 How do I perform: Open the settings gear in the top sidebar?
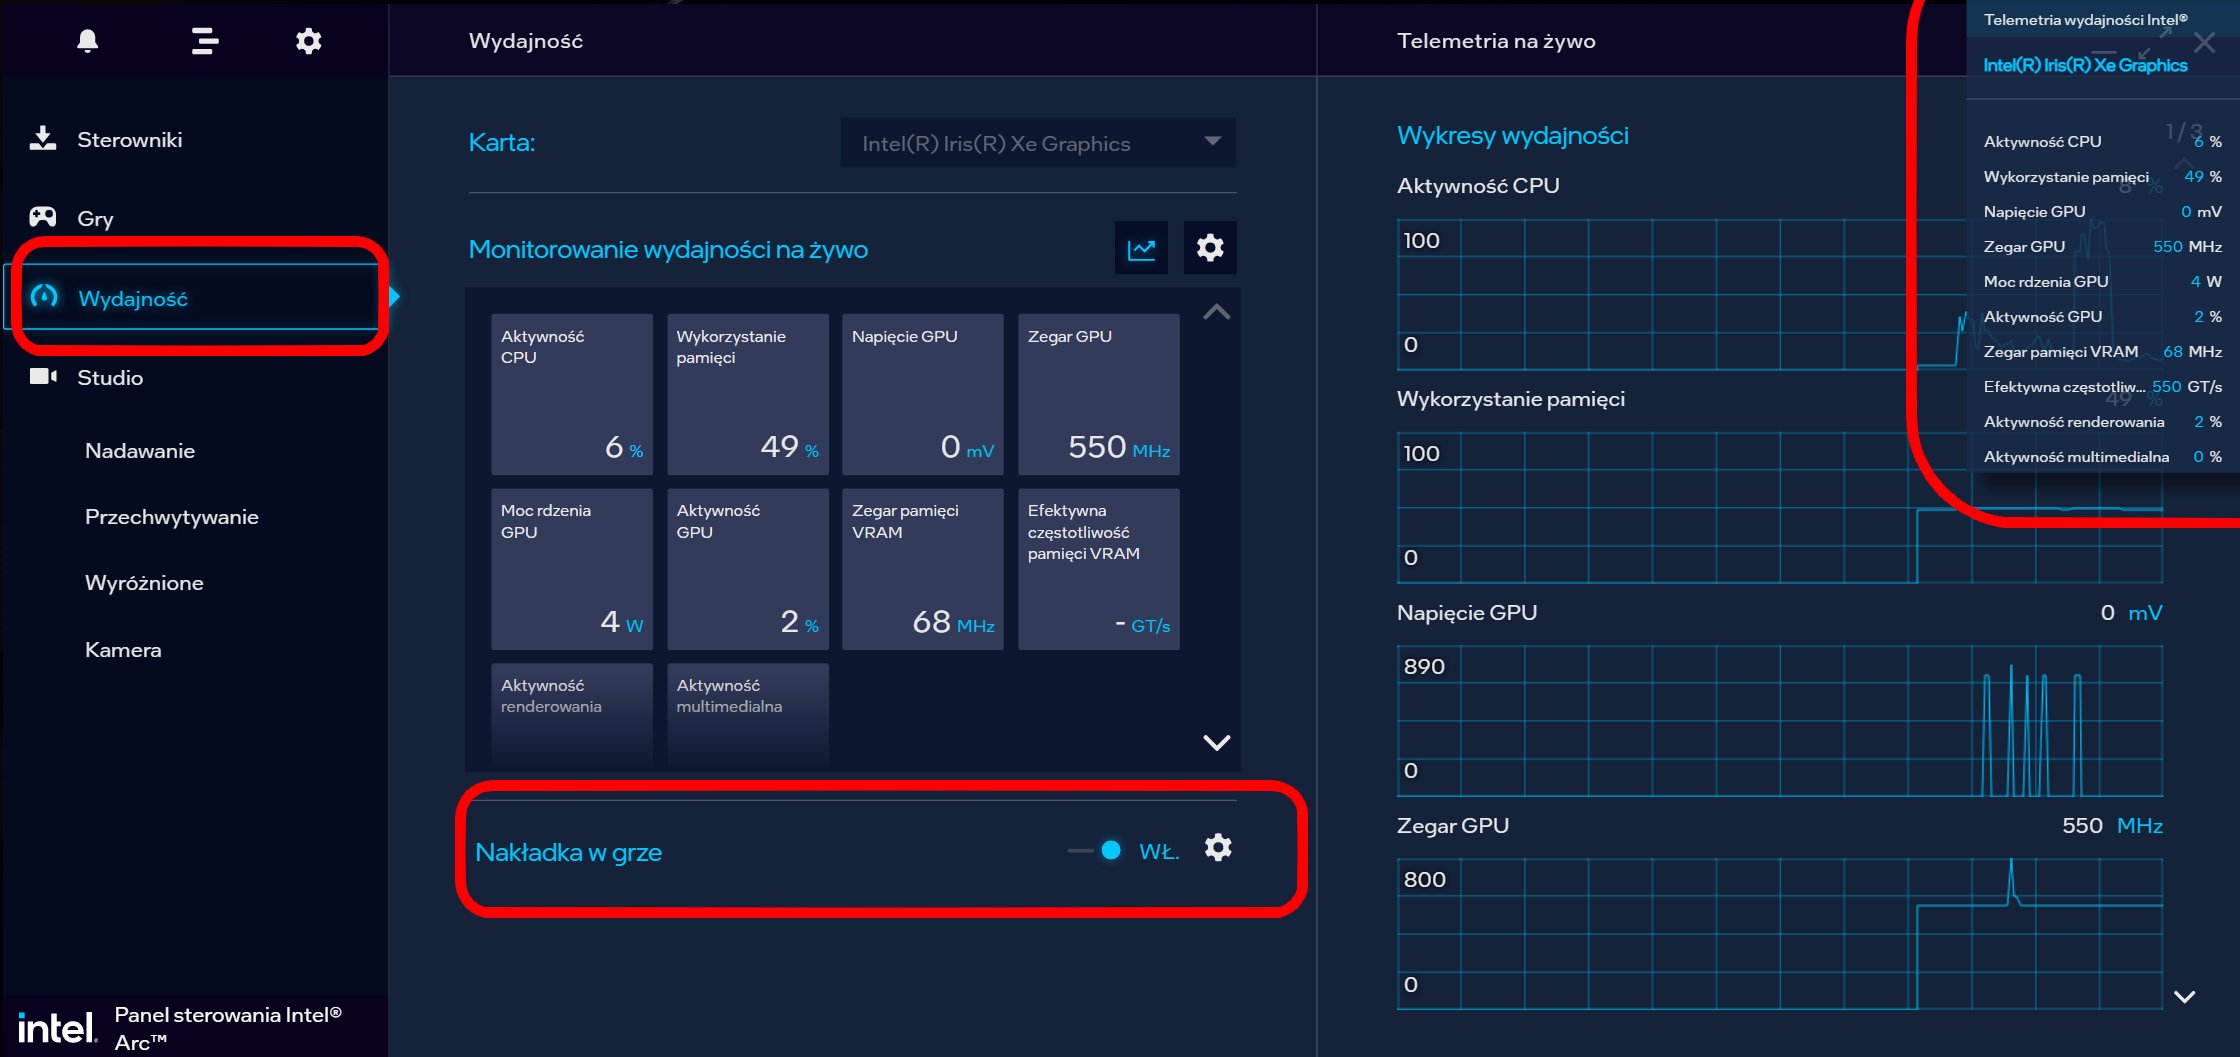[x=309, y=41]
